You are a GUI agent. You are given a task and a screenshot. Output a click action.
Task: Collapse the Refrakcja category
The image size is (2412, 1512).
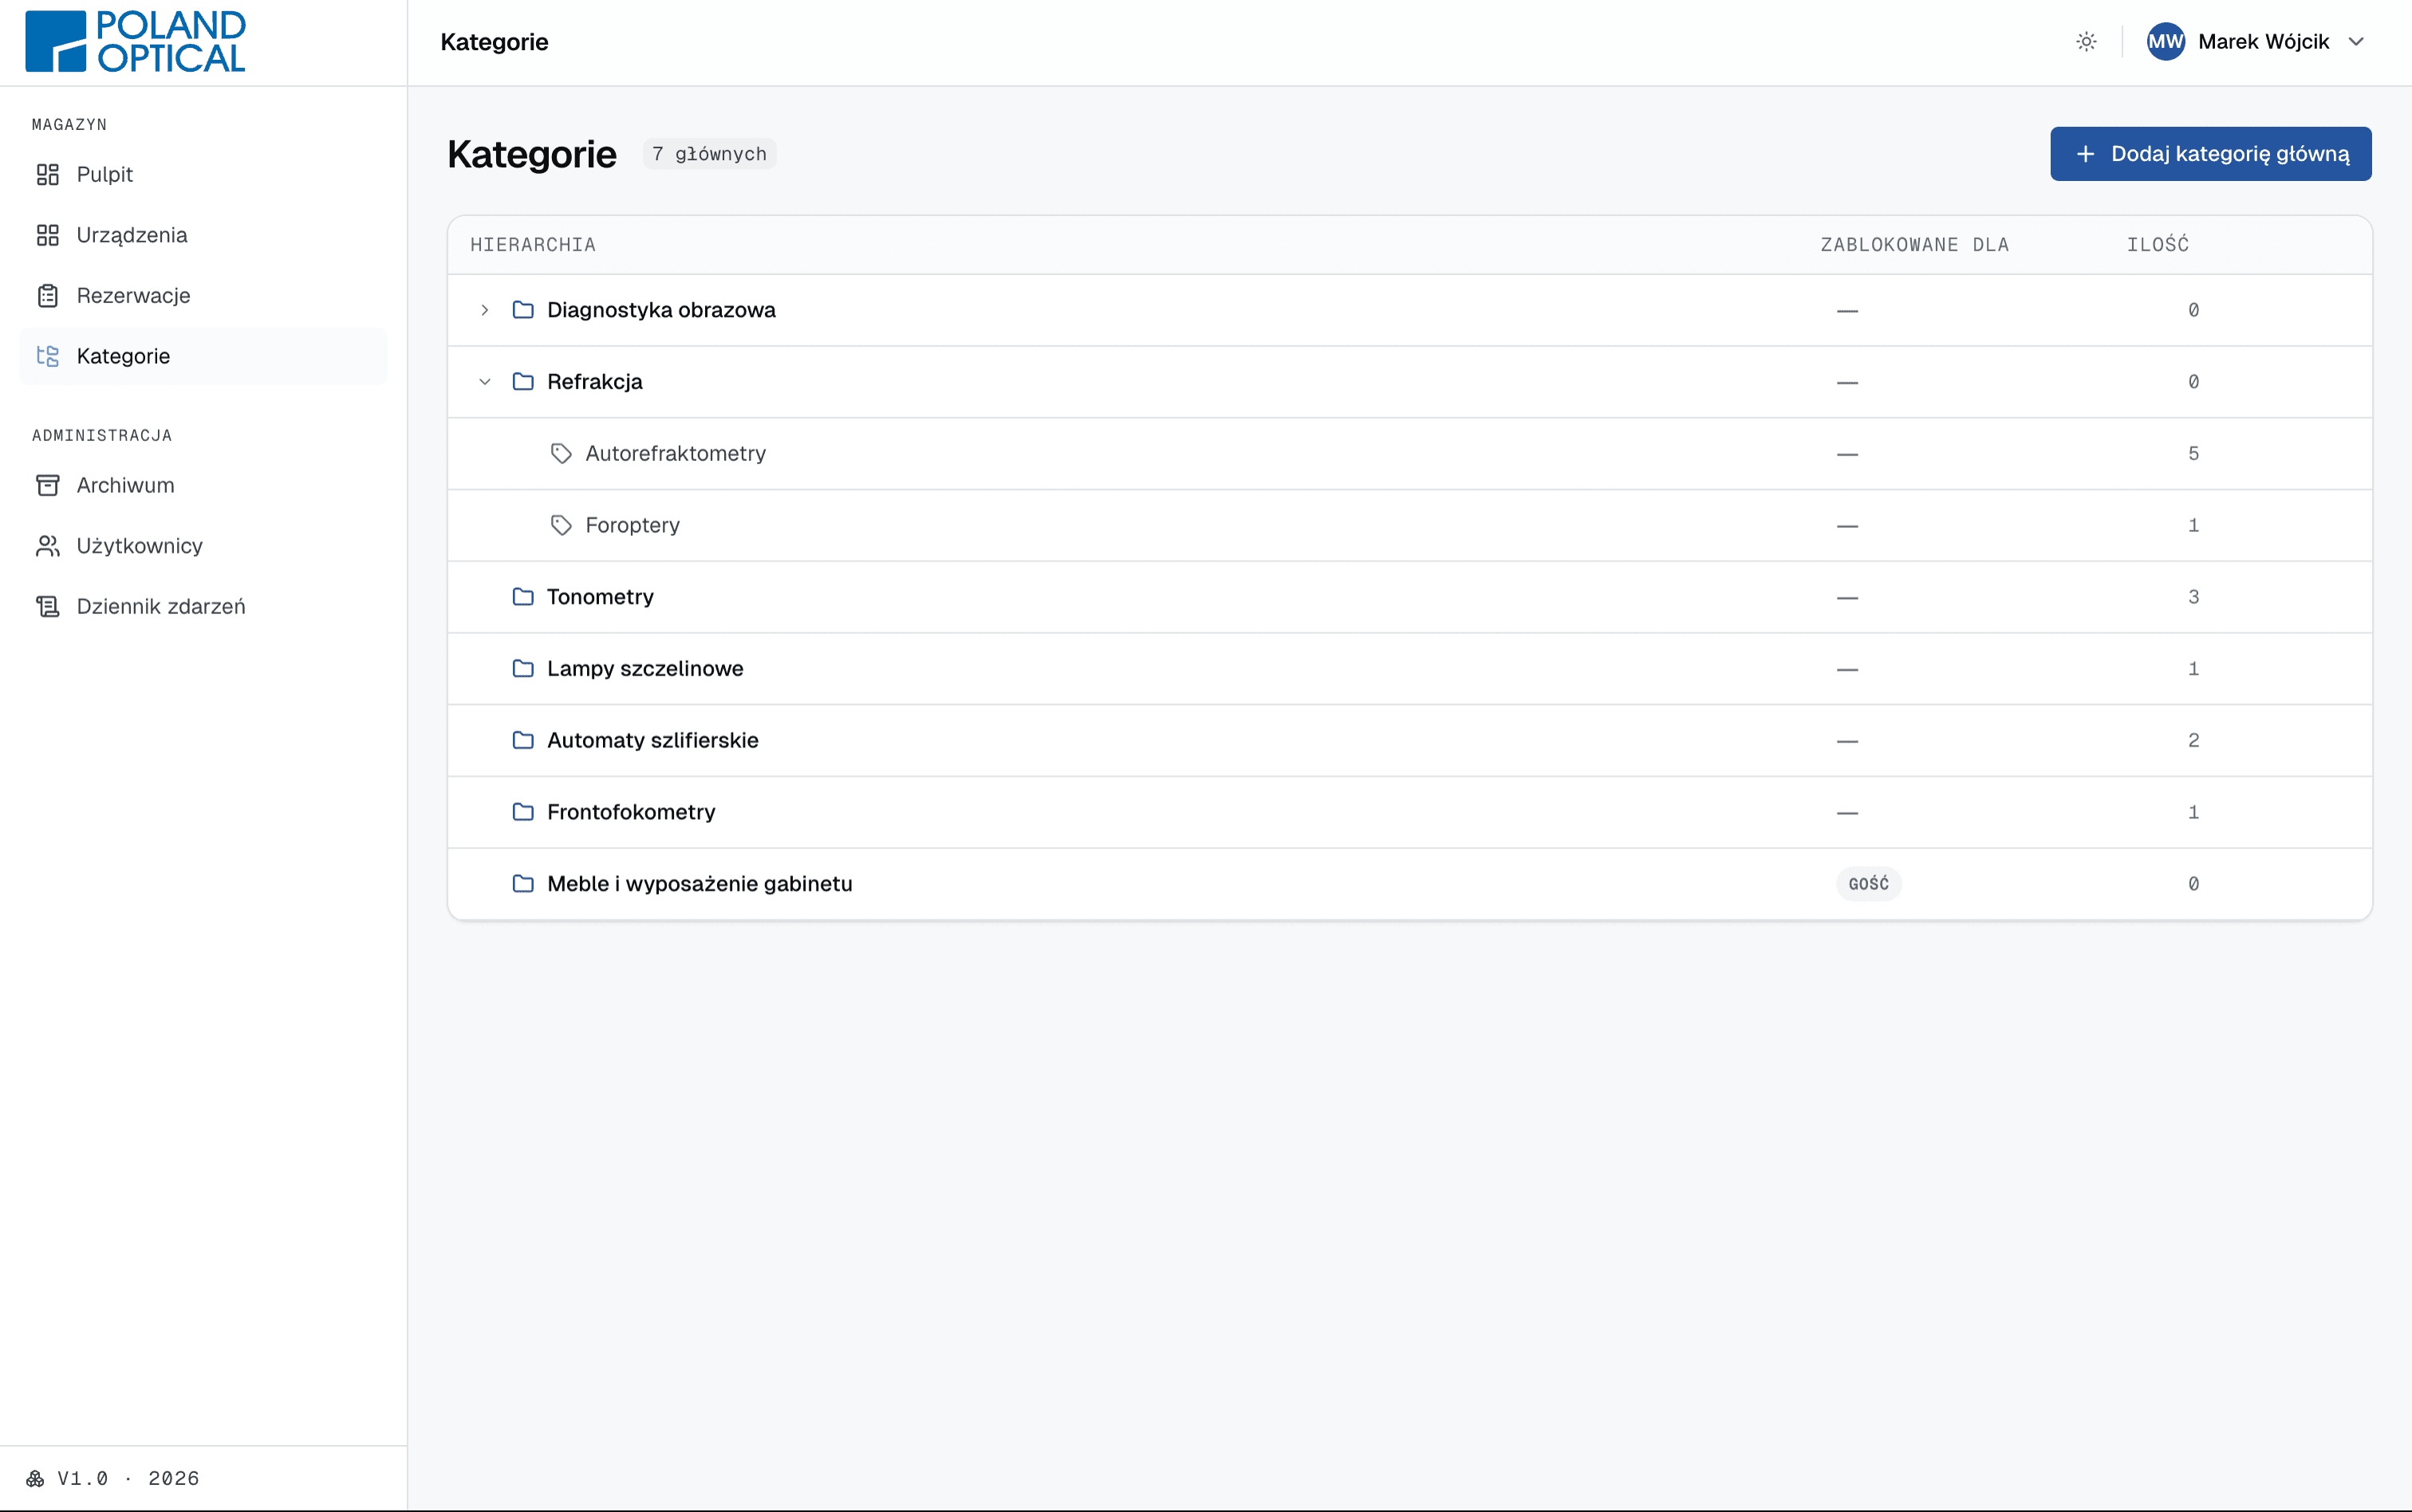click(x=485, y=382)
